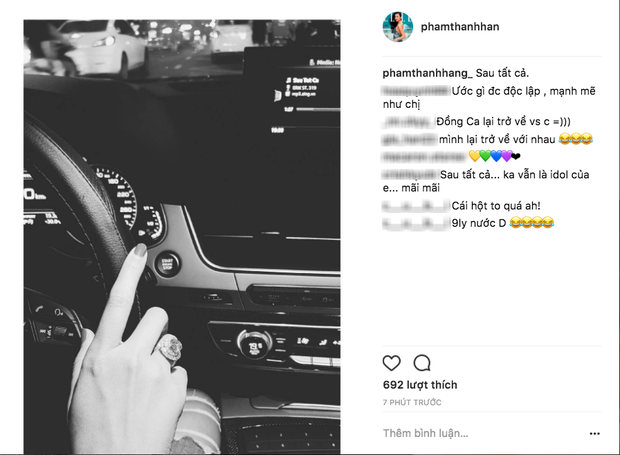Click the 'Sau tất cả.' caption text

click(x=502, y=73)
